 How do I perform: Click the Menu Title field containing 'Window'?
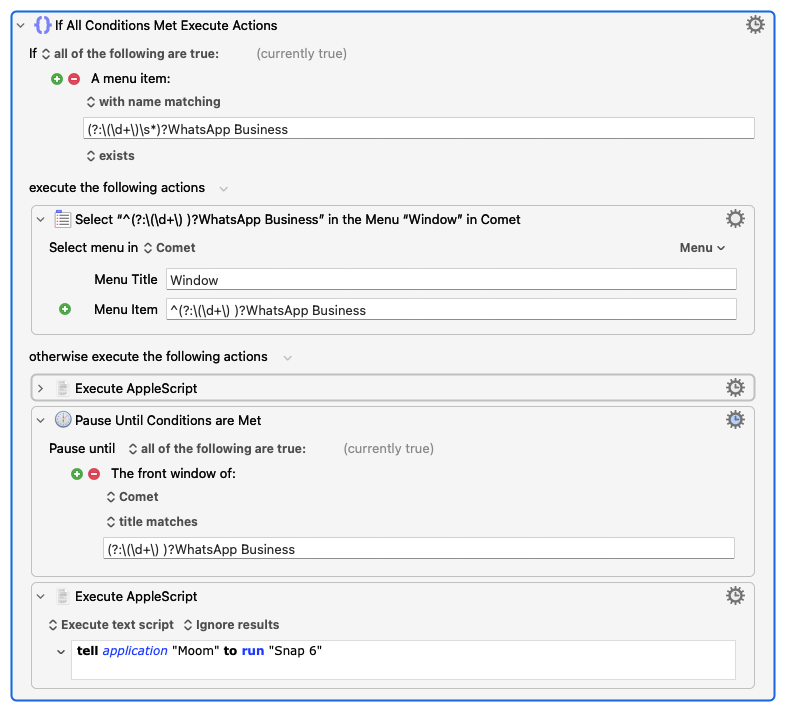[x=450, y=280]
